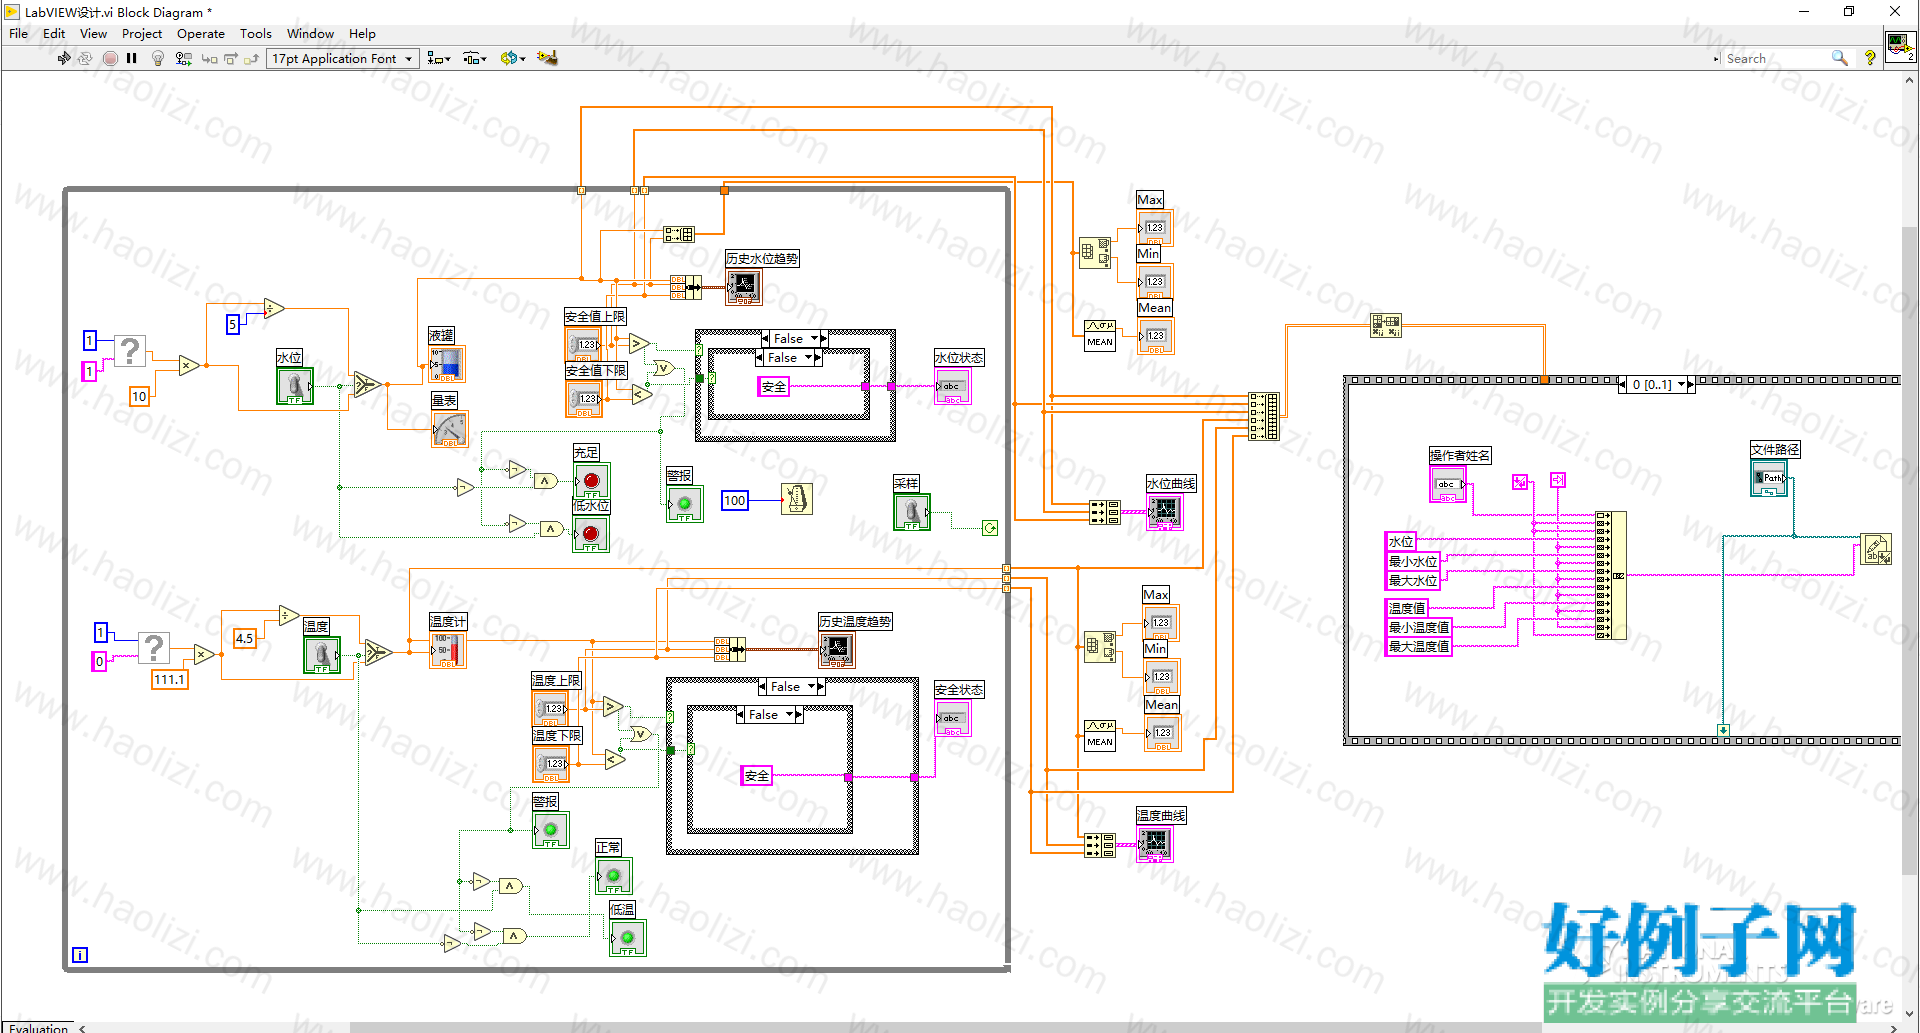The height and width of the screenshot is (1033, 1920).
Task: Start Run Continuously from the toolbar
Action: [85, 58]
